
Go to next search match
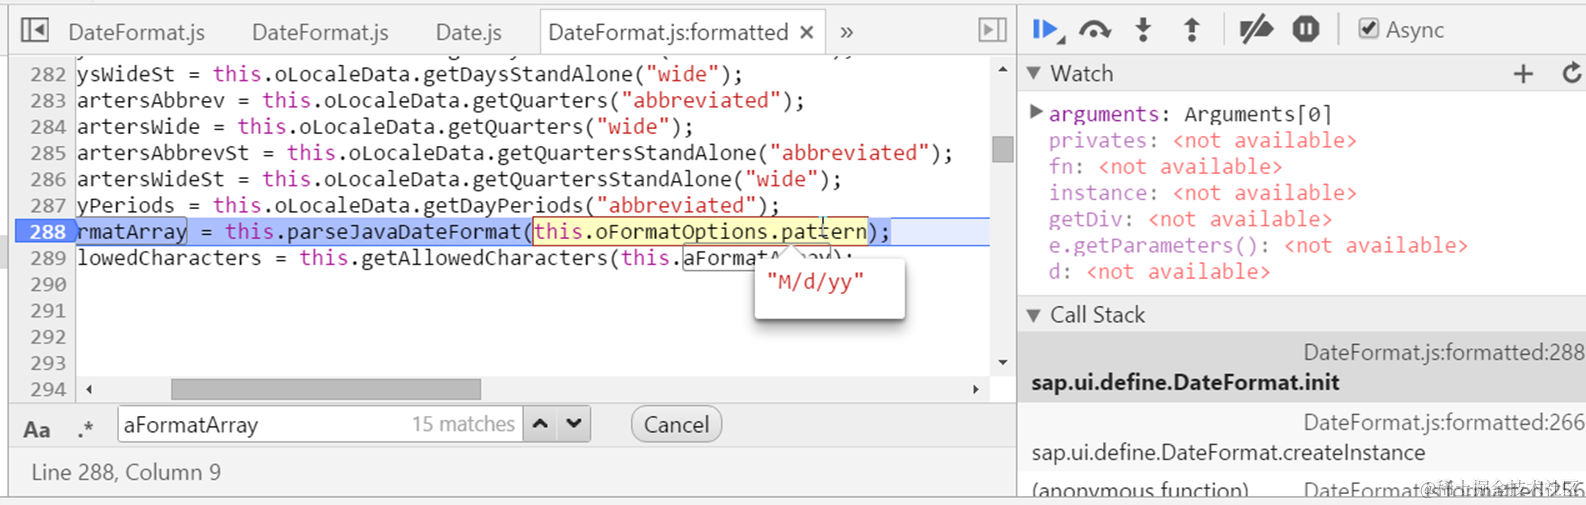coord(574,424)
